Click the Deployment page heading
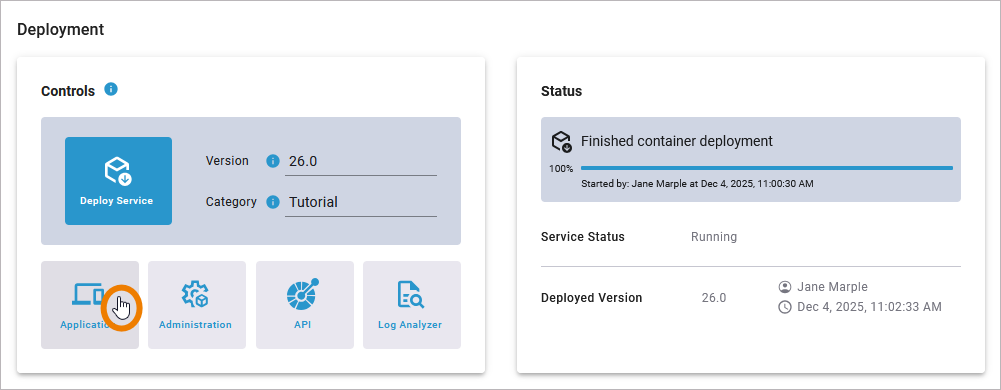The image size is (1001, 390). [x=61, y=29]
